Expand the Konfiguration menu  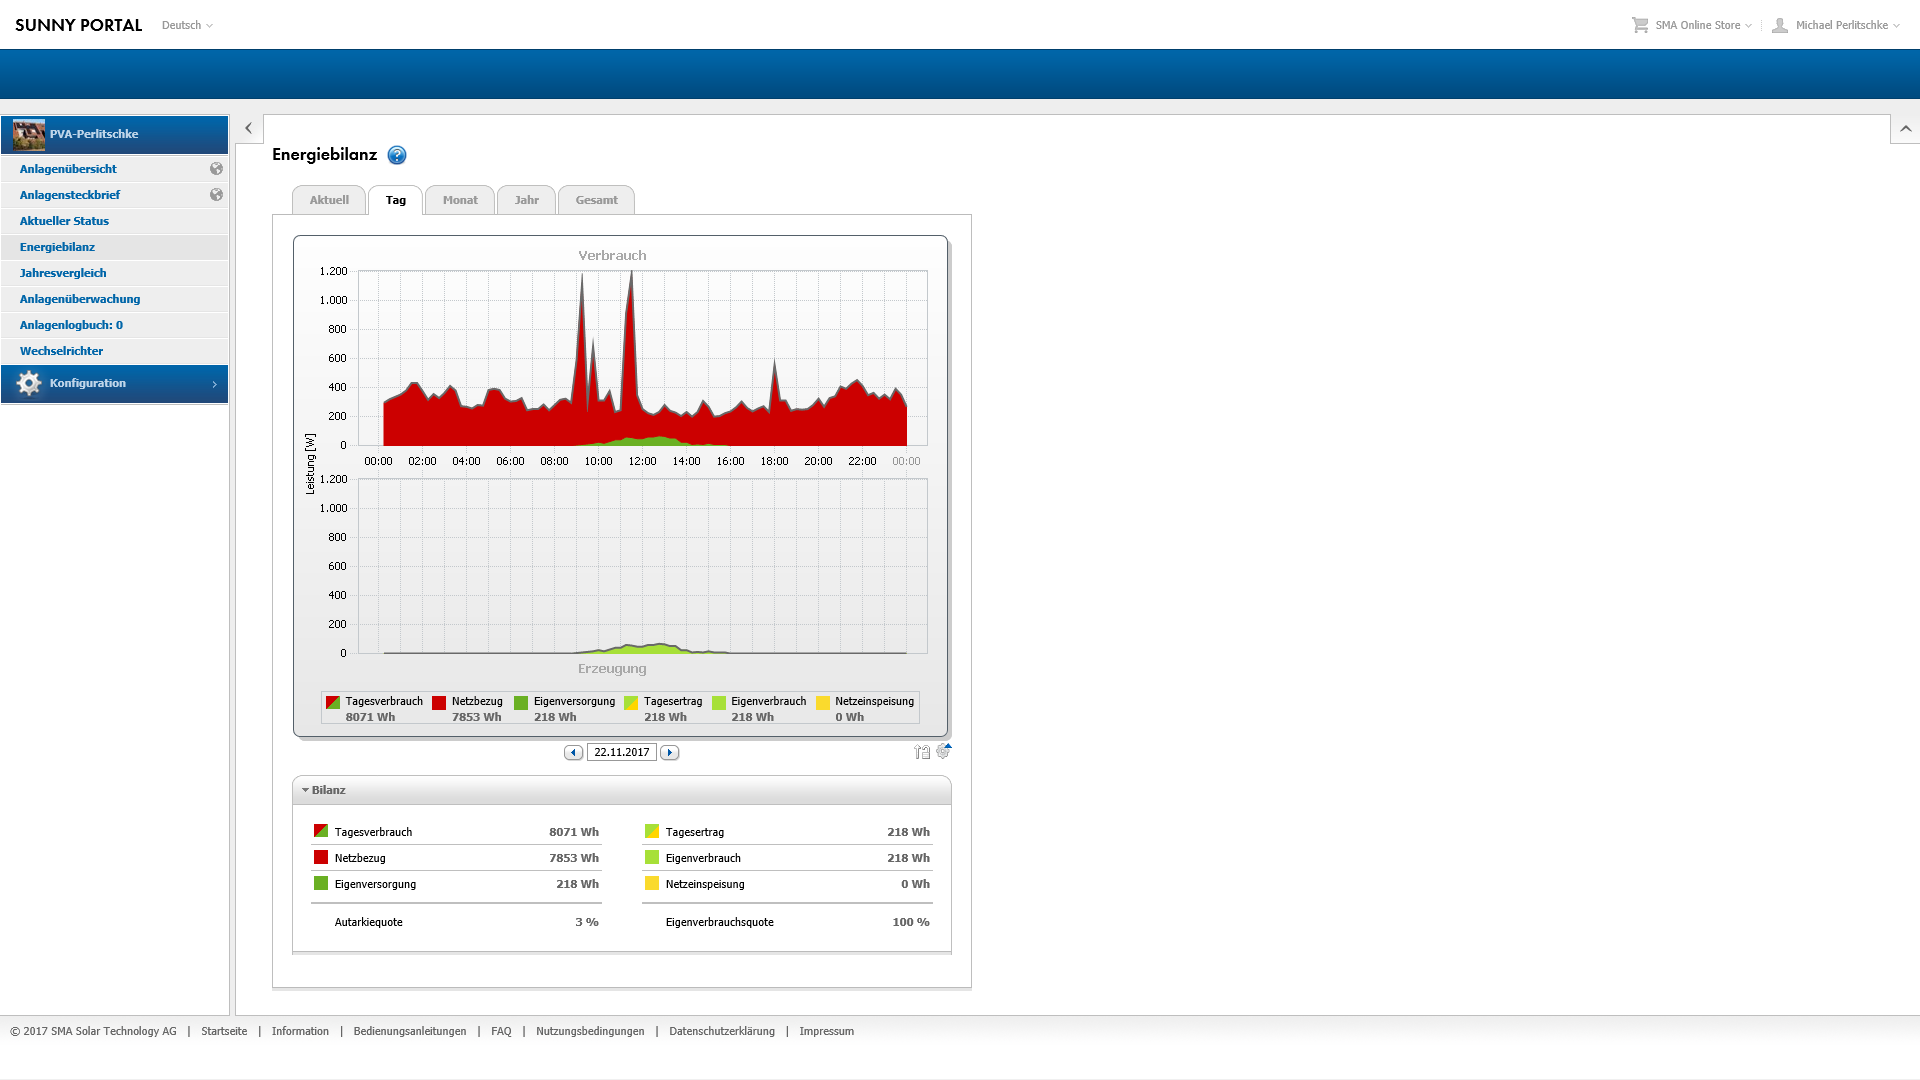point(114,383)
